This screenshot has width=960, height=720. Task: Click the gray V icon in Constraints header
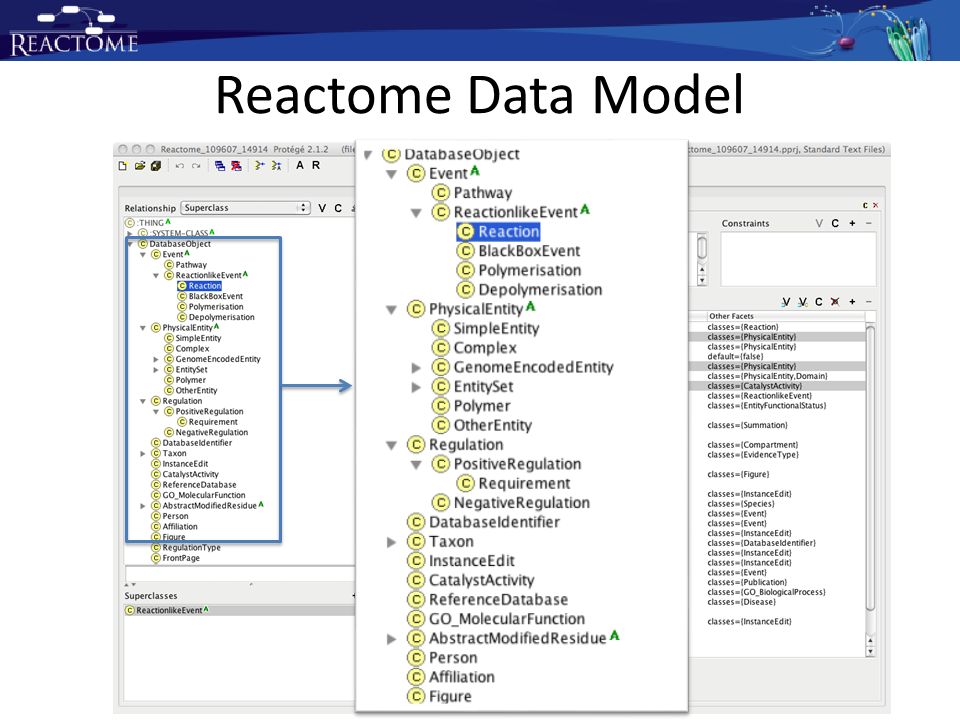point(819,223)
